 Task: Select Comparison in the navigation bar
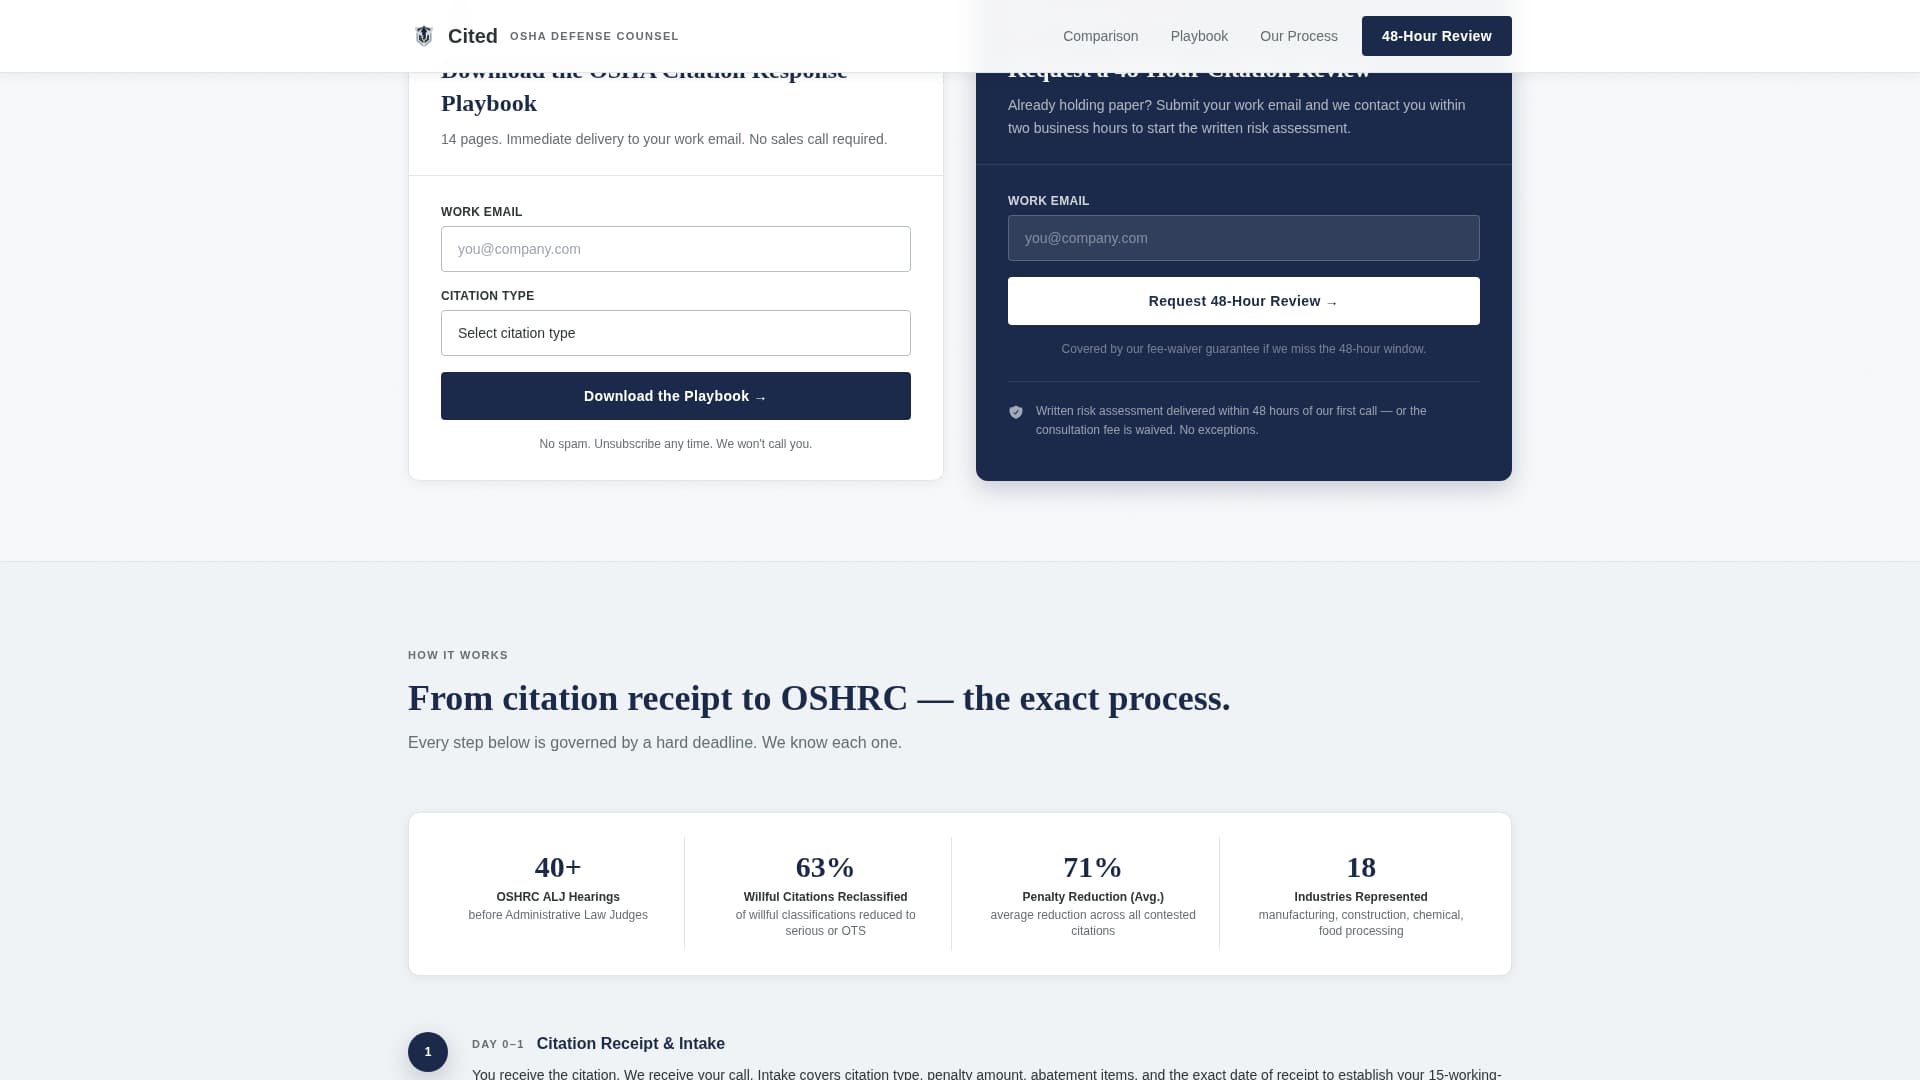(x=1100, y=36)
